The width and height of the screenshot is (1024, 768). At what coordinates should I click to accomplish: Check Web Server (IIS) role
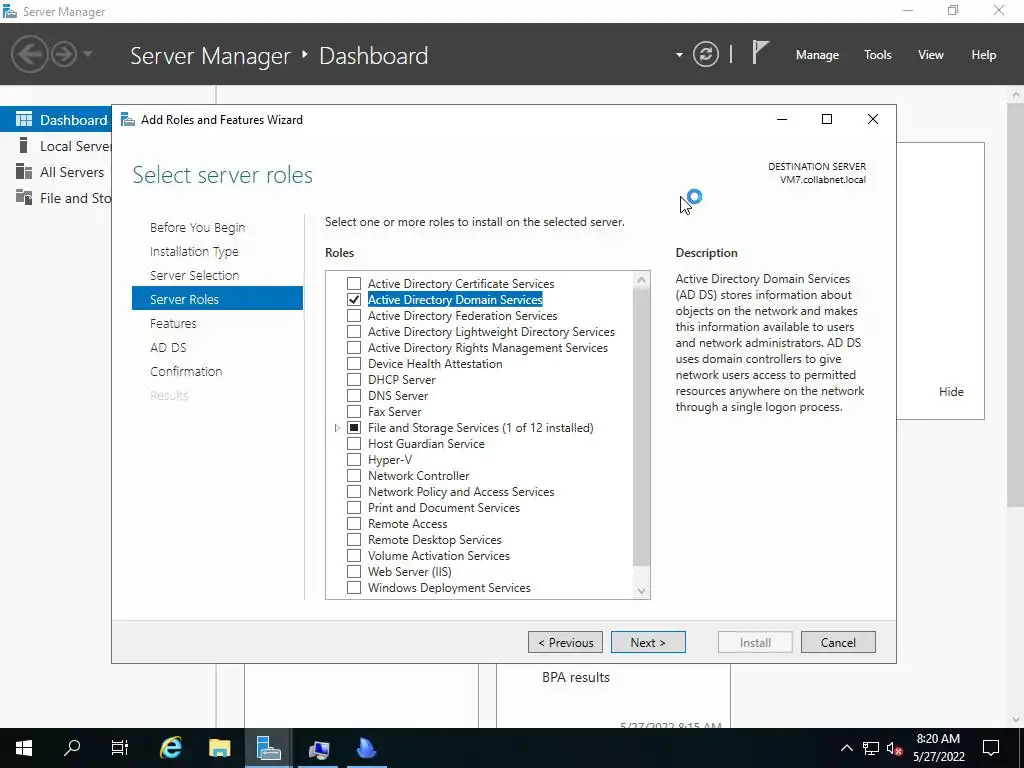click(354, 571)
